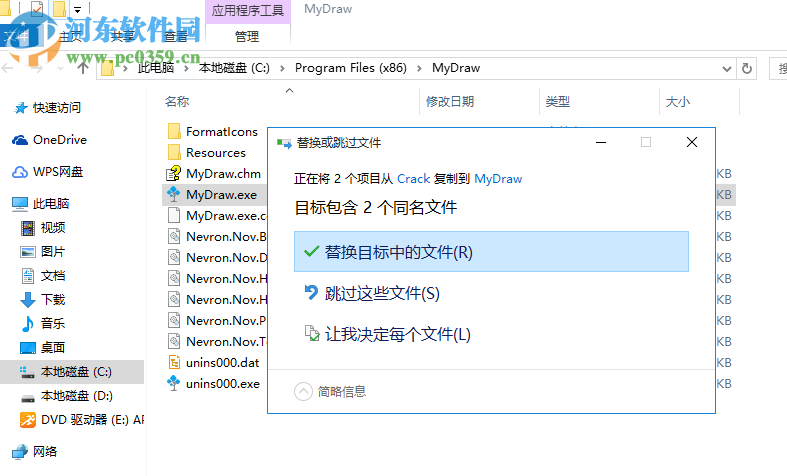Click the Network icon in the sidebar
The width and height of the screenshot is (787, 476).
point(20,452)
